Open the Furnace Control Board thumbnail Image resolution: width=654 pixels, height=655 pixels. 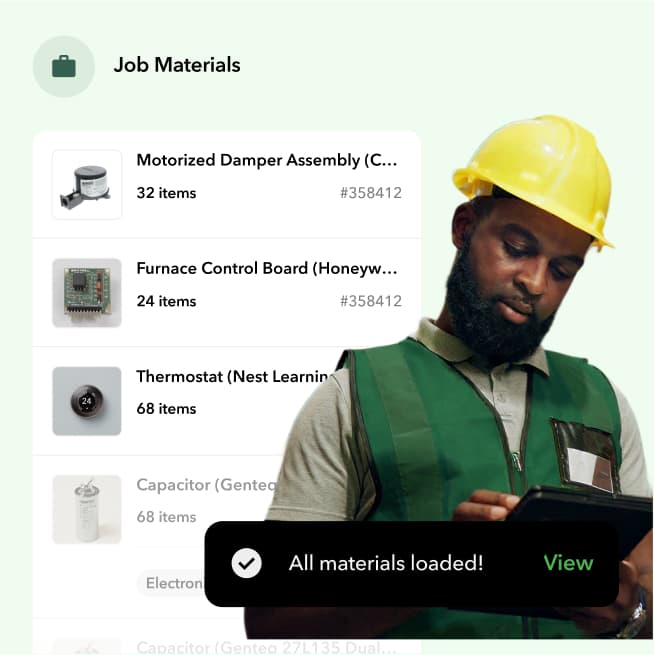(x=87, y=293)
